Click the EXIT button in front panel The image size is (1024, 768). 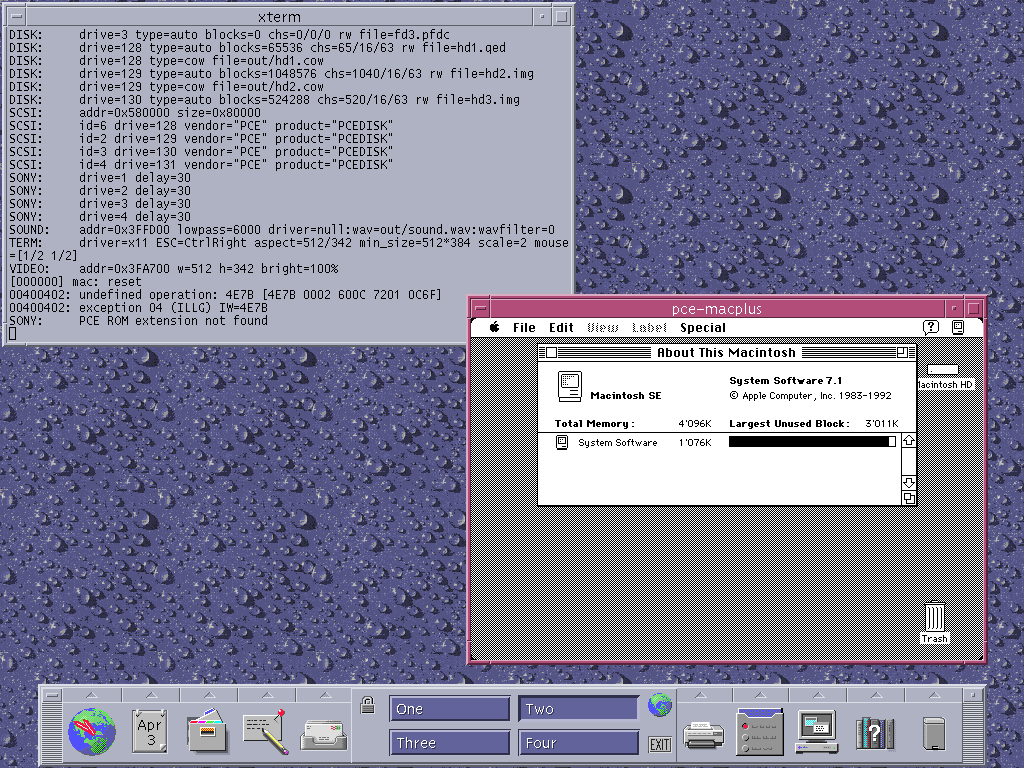(x=660, y=744)
